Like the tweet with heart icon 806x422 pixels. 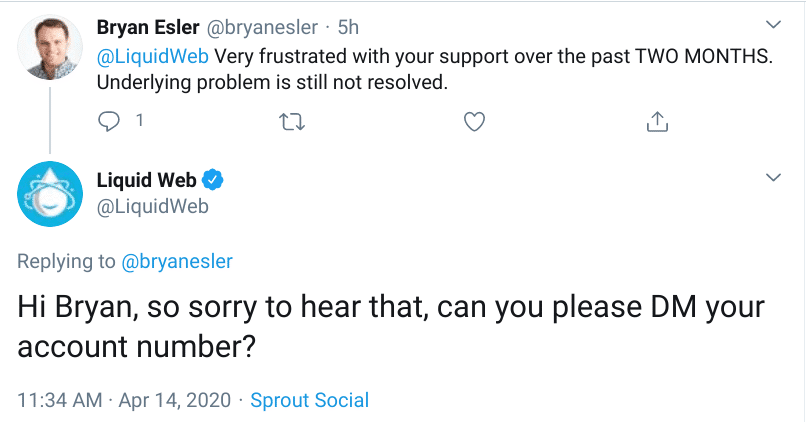click(x=475, y=121)
